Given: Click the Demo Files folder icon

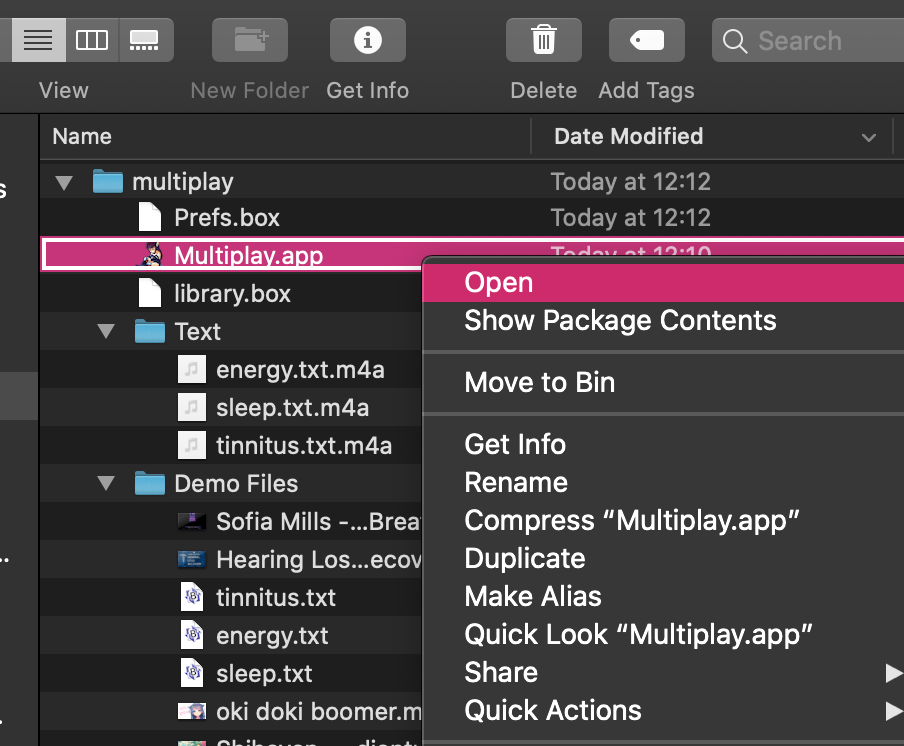Looking at the screenshot, I should pos(150,483).
